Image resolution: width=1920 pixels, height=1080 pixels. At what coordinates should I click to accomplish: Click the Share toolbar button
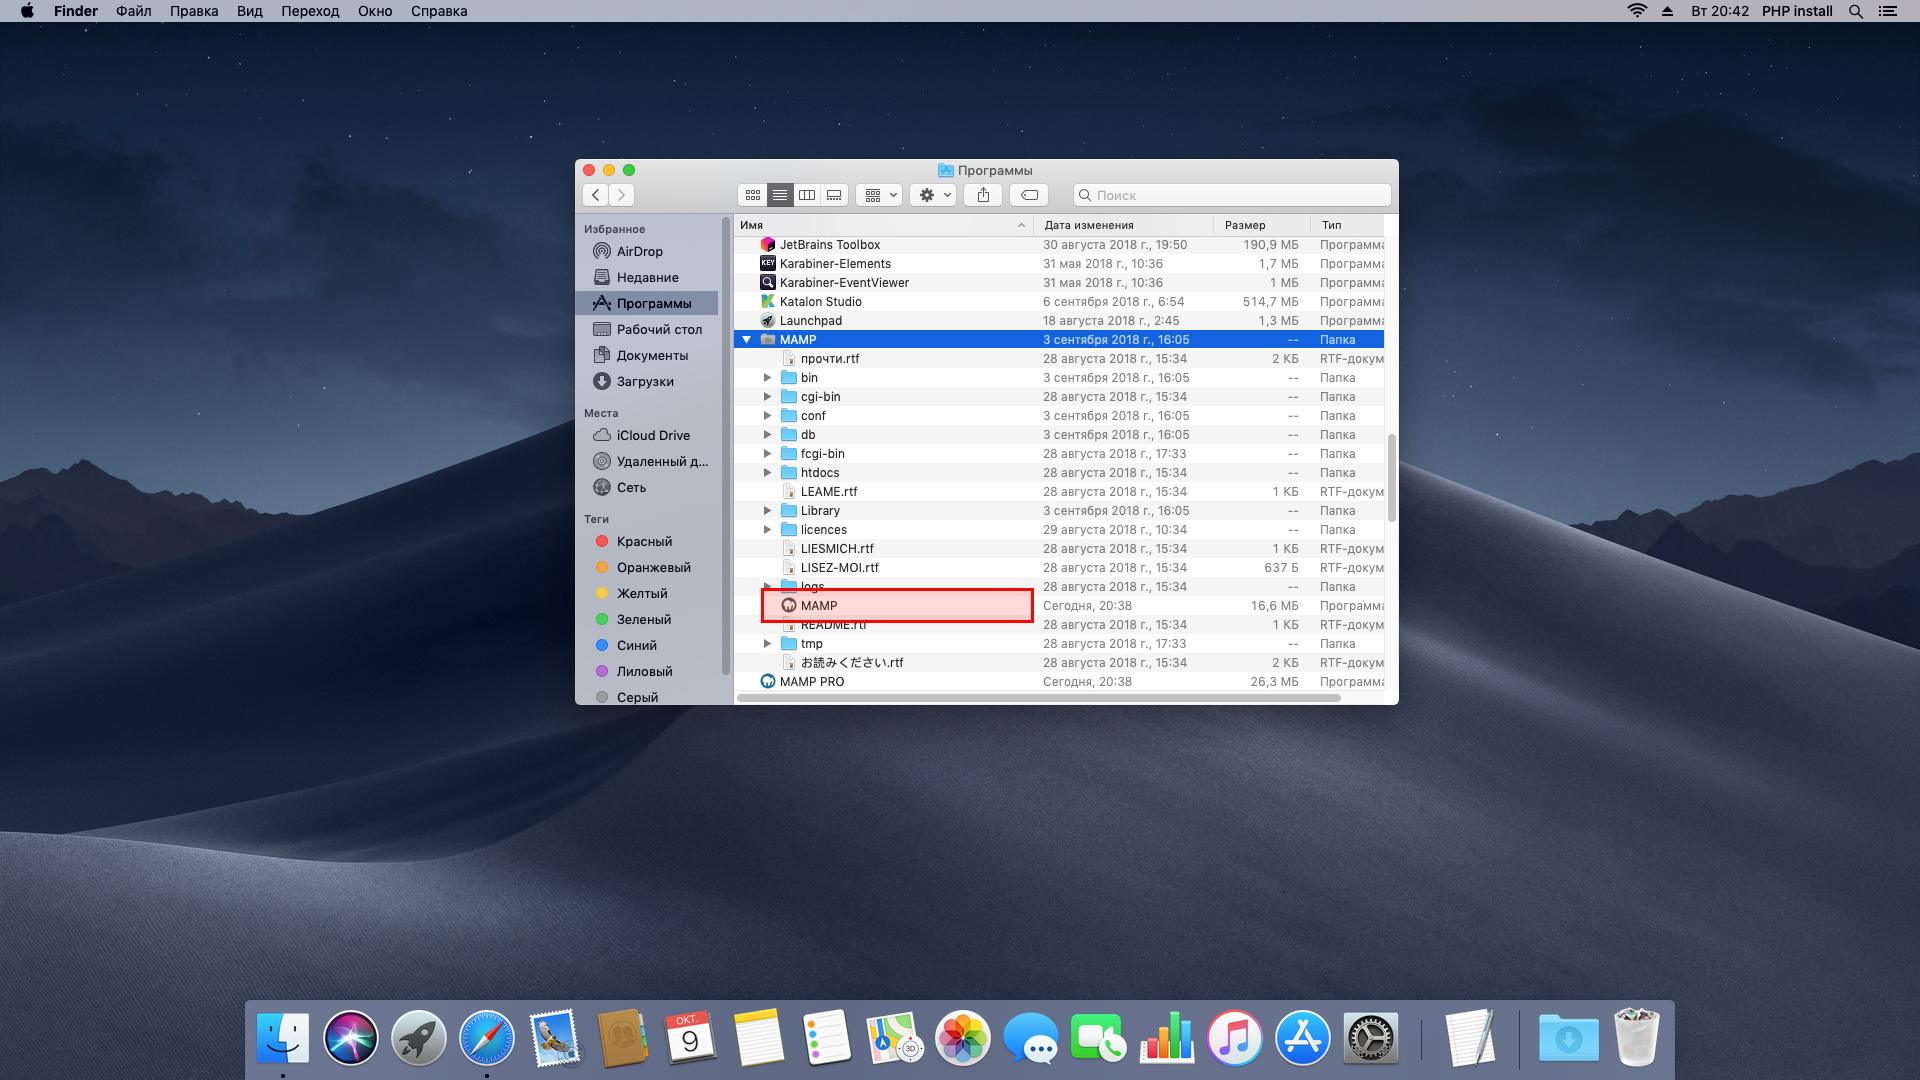tap(983, 195)
